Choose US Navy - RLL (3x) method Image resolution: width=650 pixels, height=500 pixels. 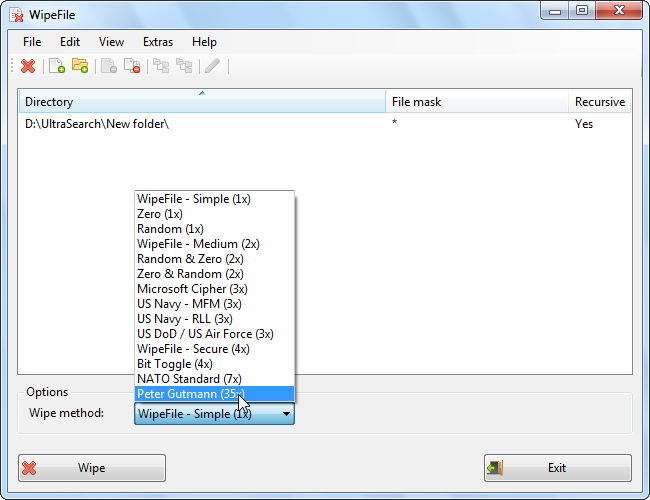click(x=214, y=318)
